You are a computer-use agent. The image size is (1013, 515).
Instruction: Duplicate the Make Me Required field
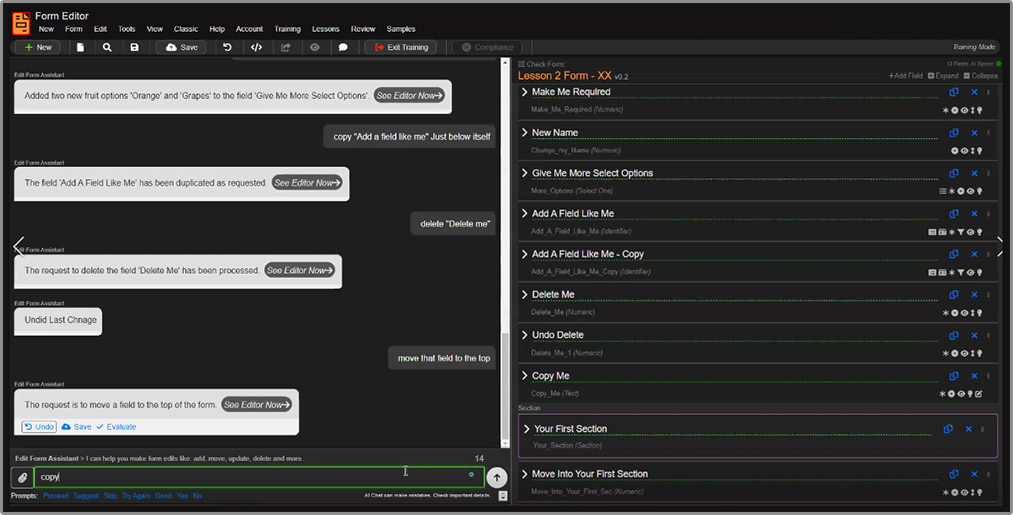pos(954,92)
